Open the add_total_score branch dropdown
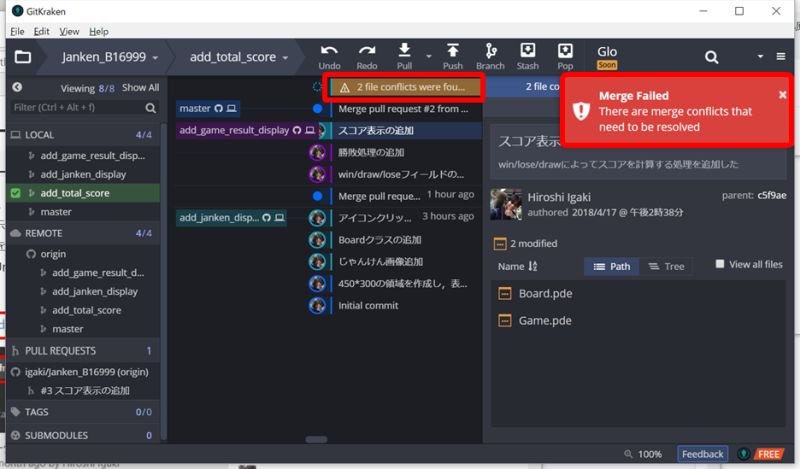This screenshot has height=469, width=800. coord(285,58)
